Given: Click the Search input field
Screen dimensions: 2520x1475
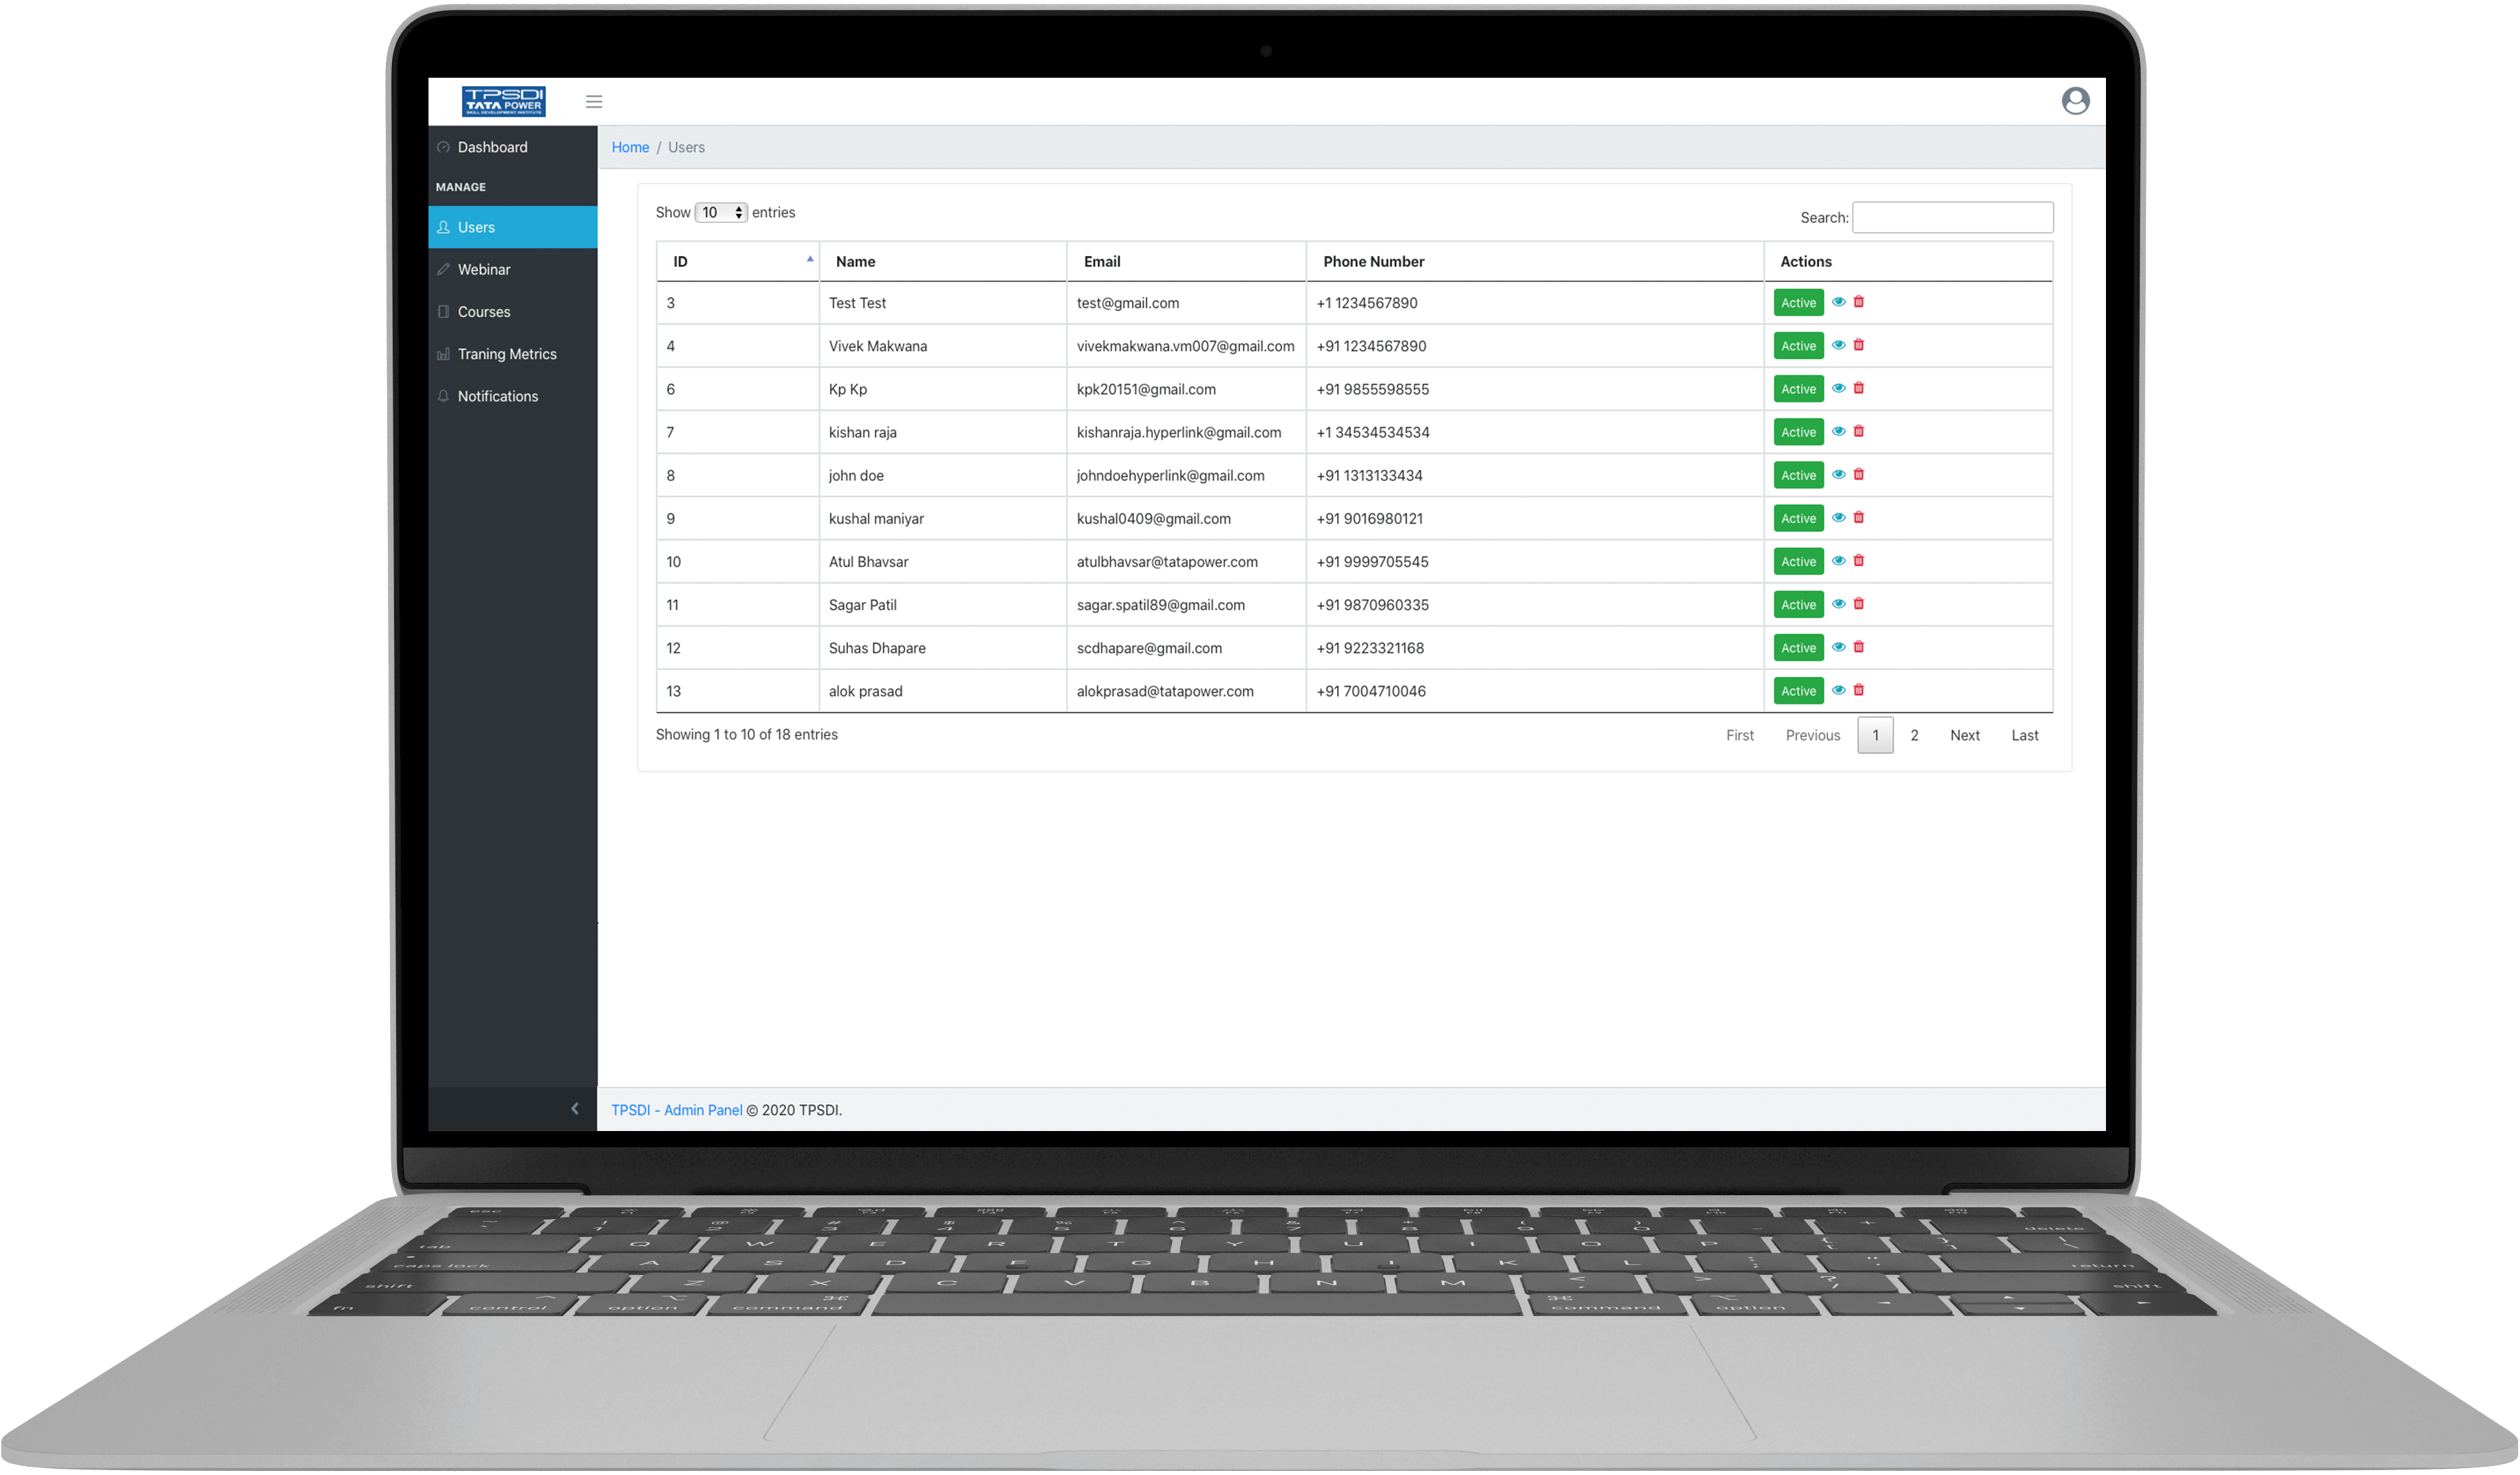Looking at the screenshot, I should click(1953, 217).
